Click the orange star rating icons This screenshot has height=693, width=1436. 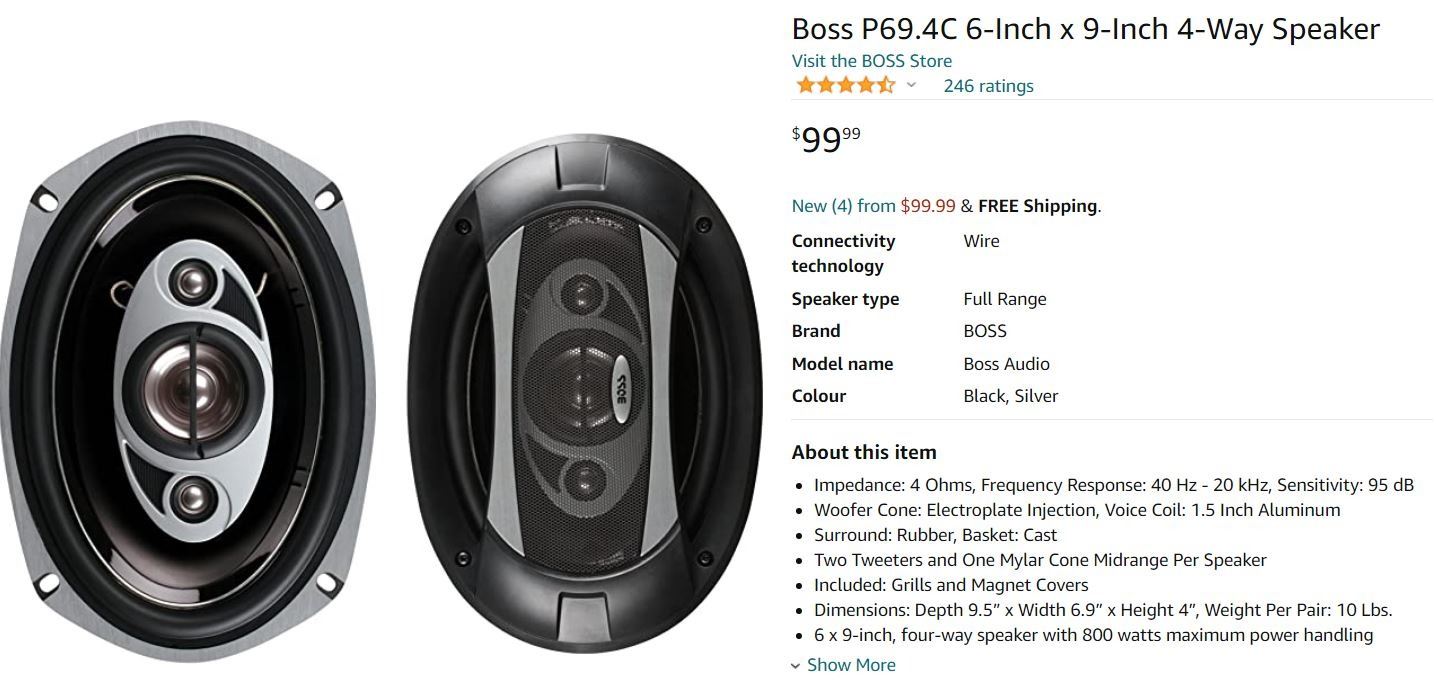(x=845, y=85)
